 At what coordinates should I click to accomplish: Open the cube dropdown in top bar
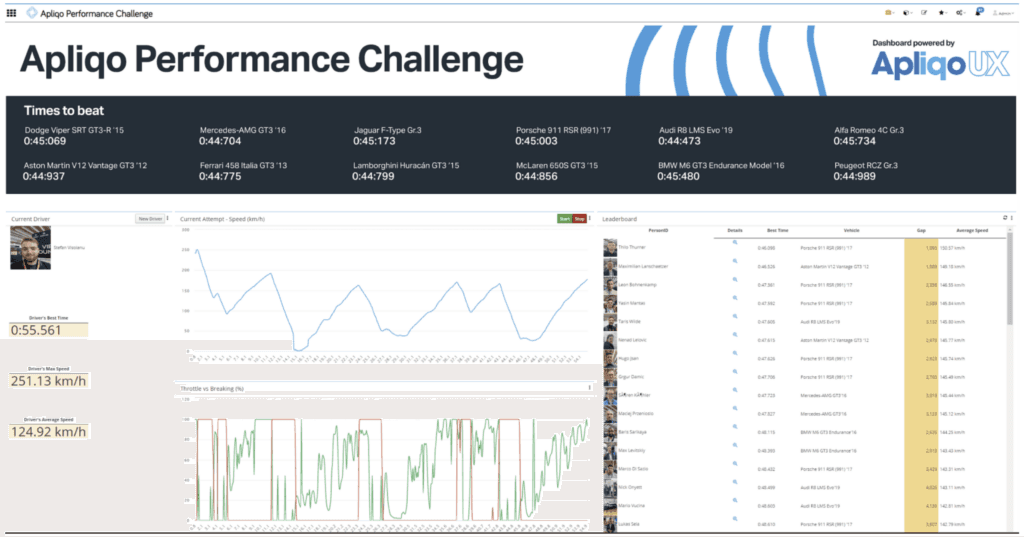[x=906, y=12]
